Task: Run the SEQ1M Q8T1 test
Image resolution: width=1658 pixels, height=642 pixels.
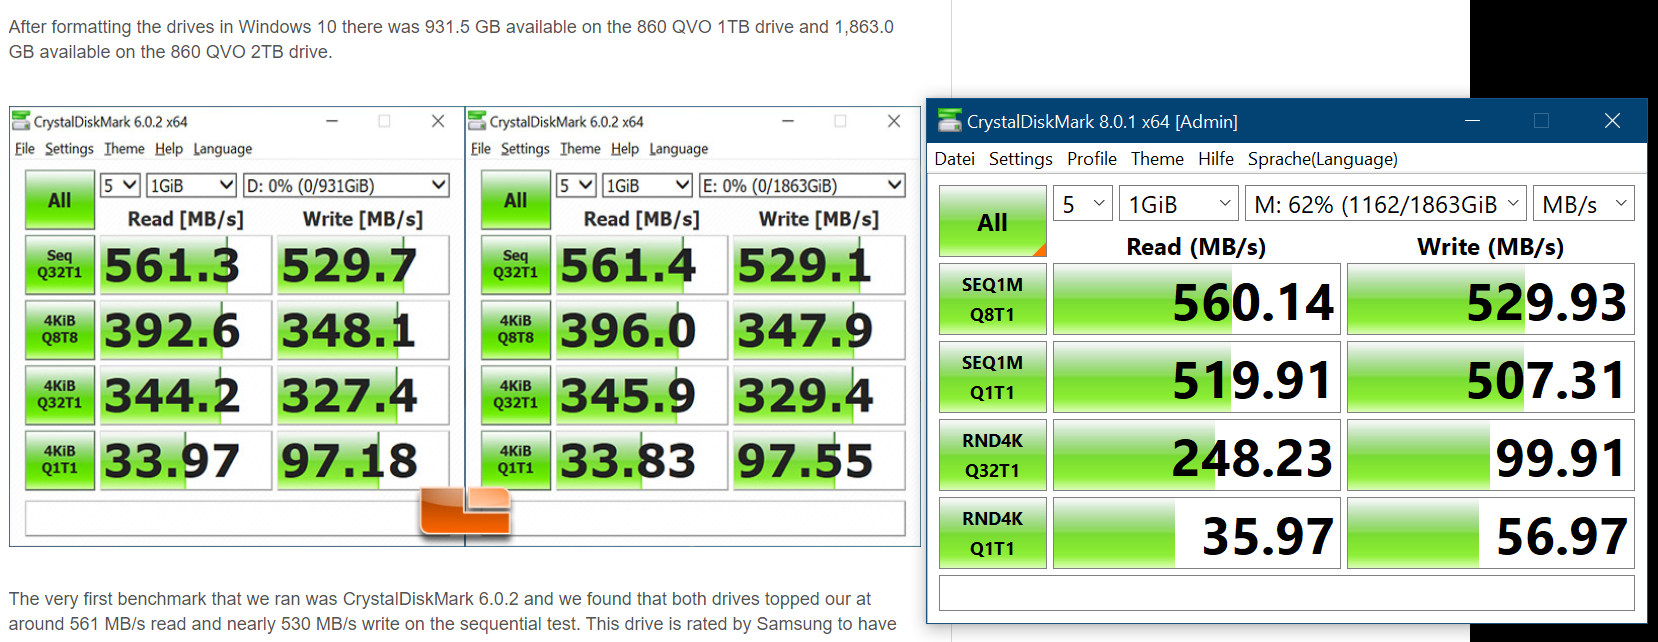Action: pos(992,299)
